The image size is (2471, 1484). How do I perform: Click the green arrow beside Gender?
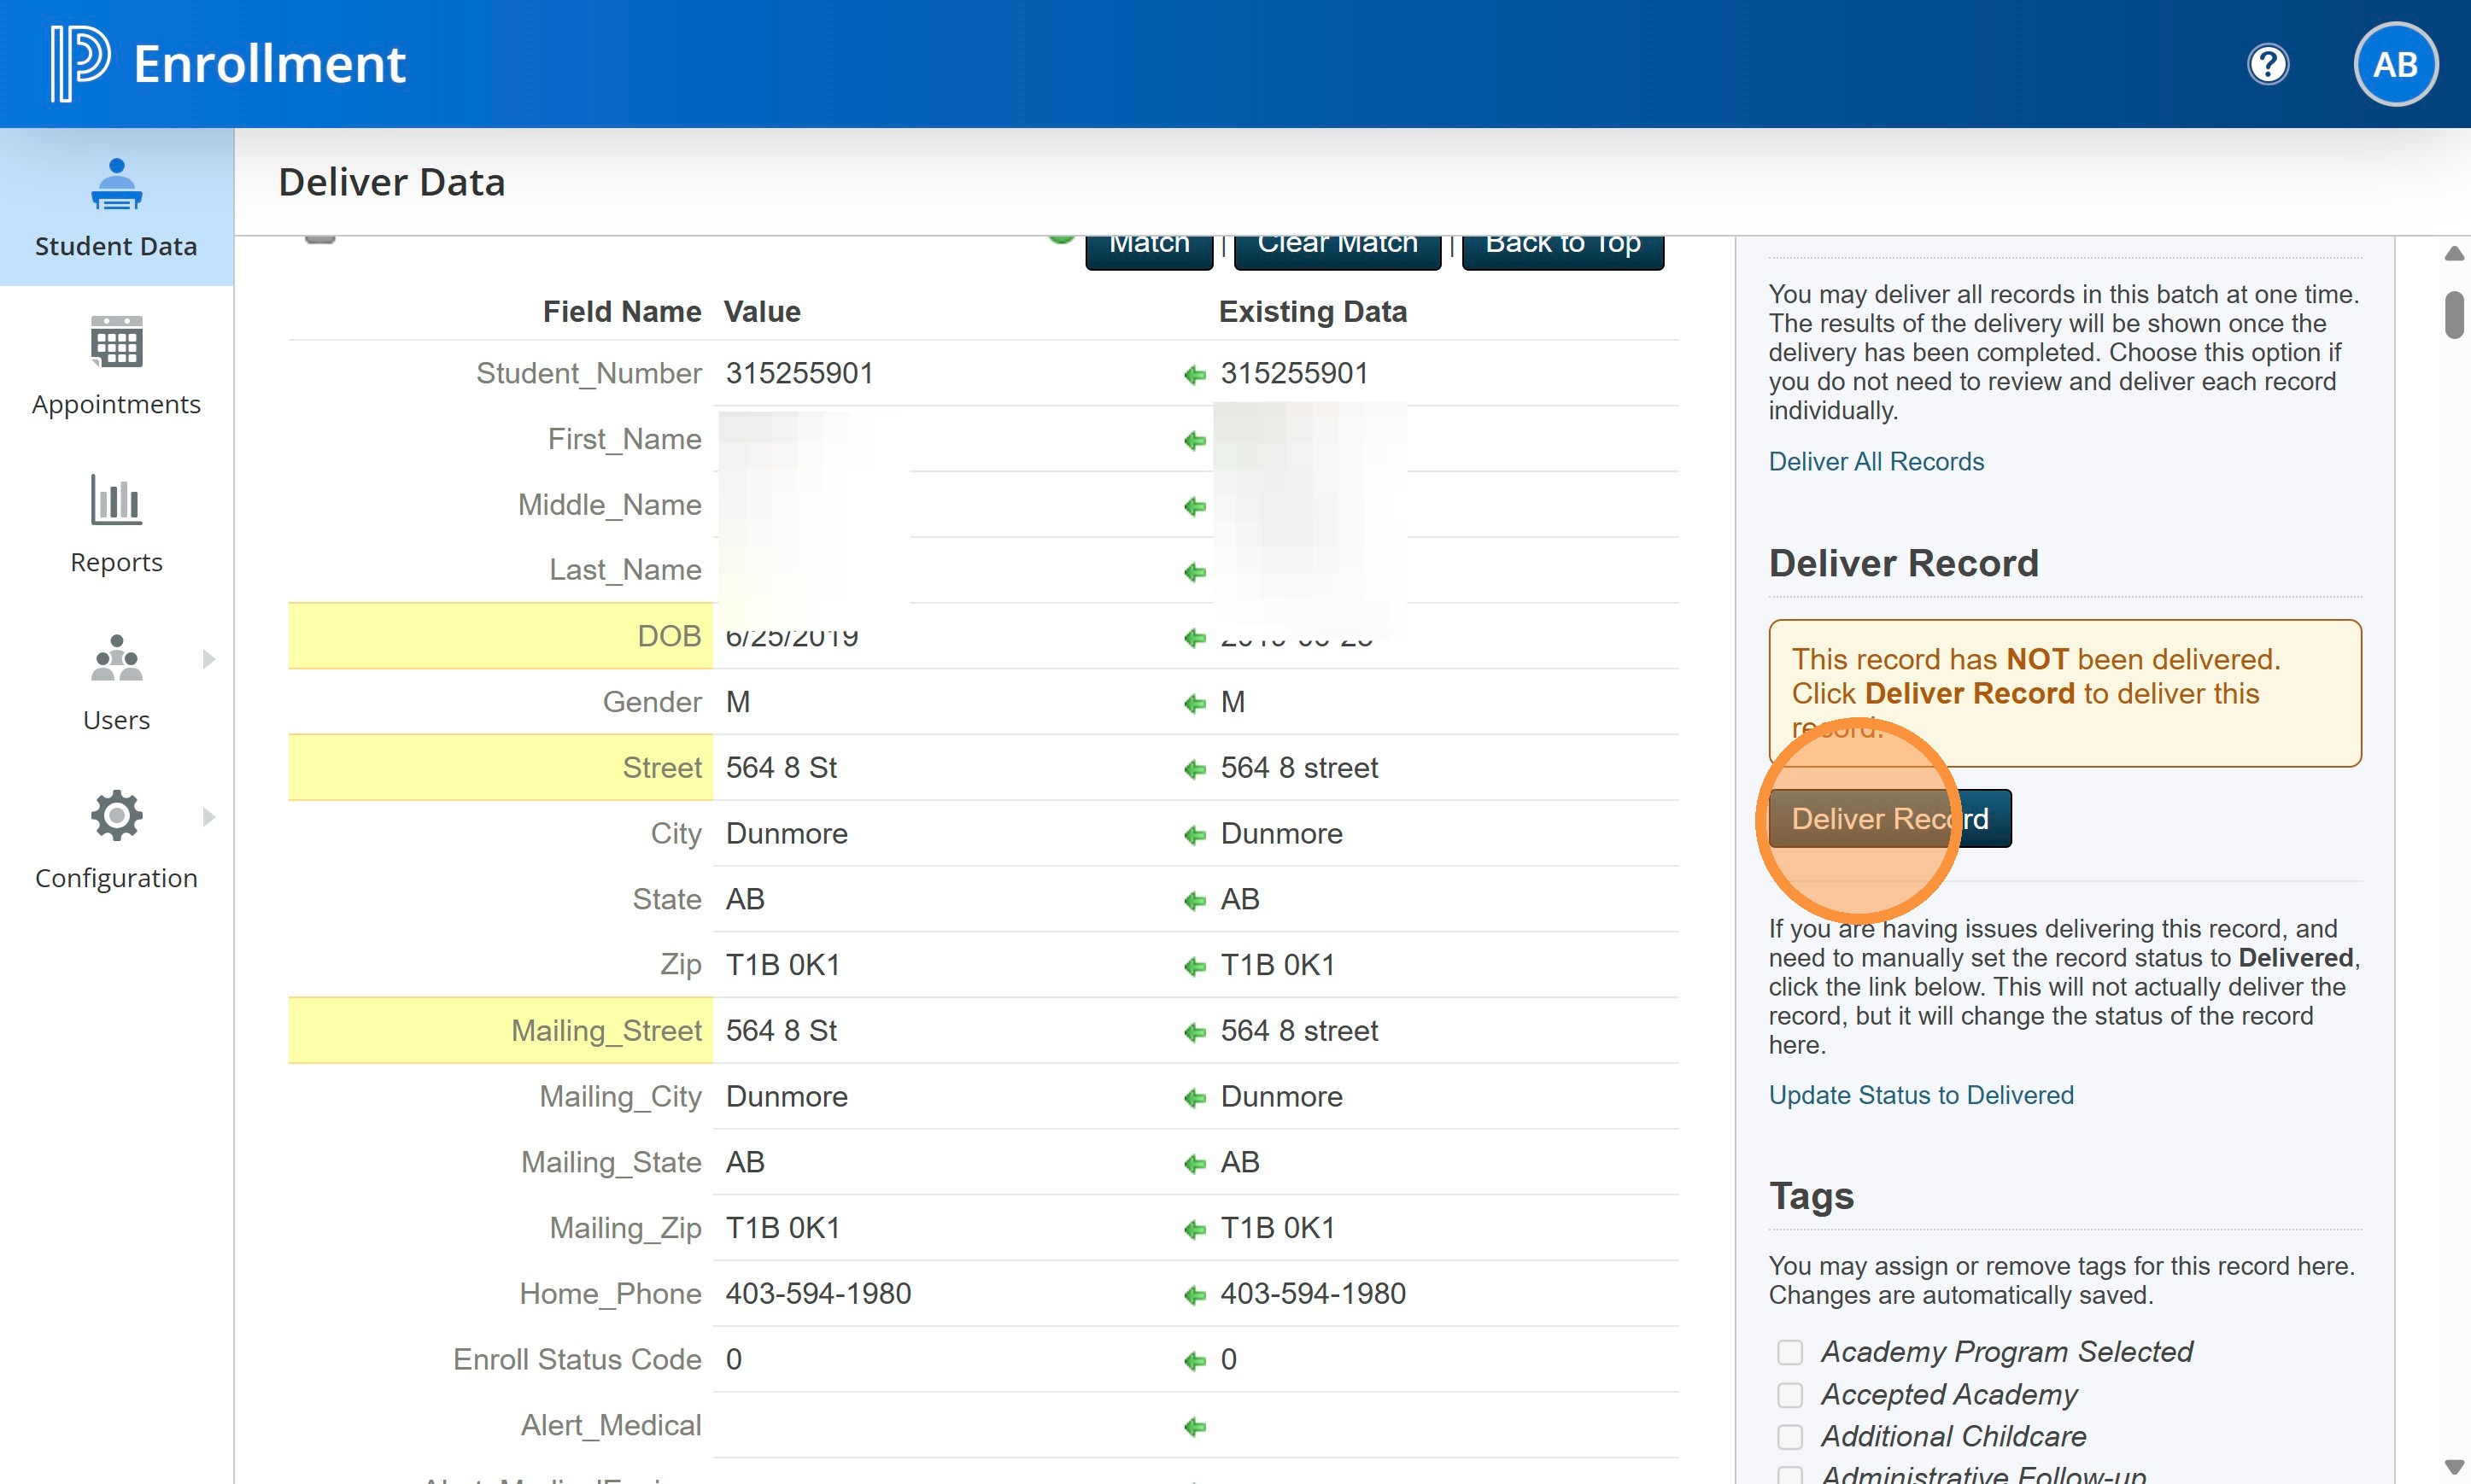click(1194, 704)
